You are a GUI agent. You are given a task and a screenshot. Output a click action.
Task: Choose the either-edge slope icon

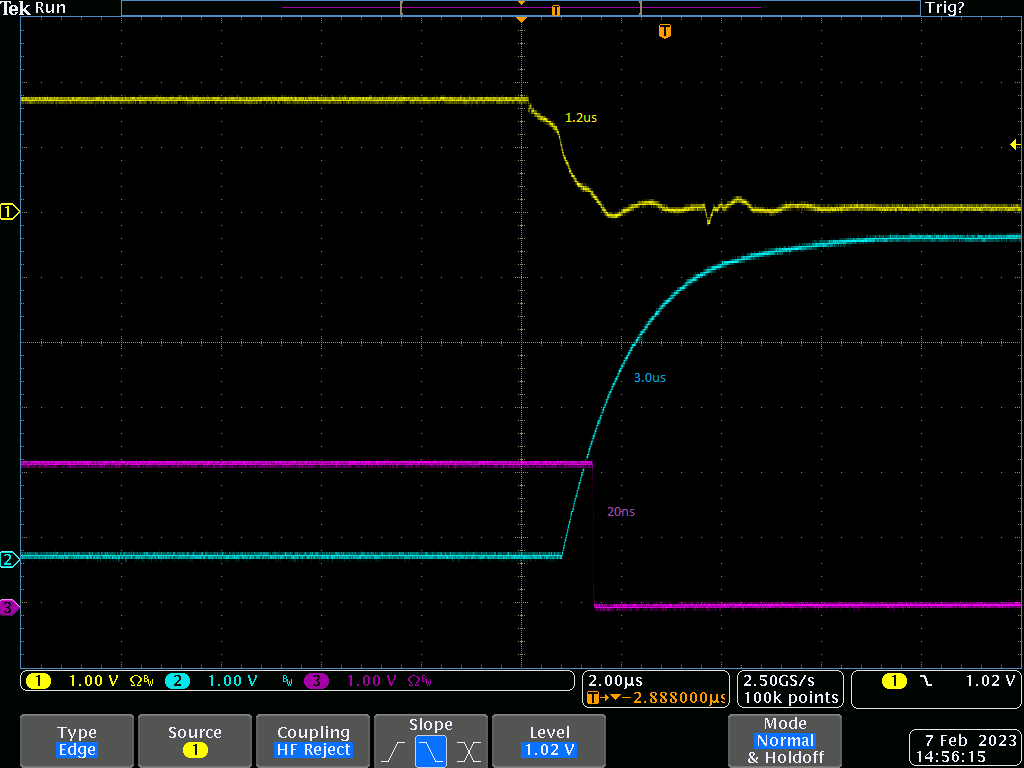pyautogui.click(x=469, y=750)
